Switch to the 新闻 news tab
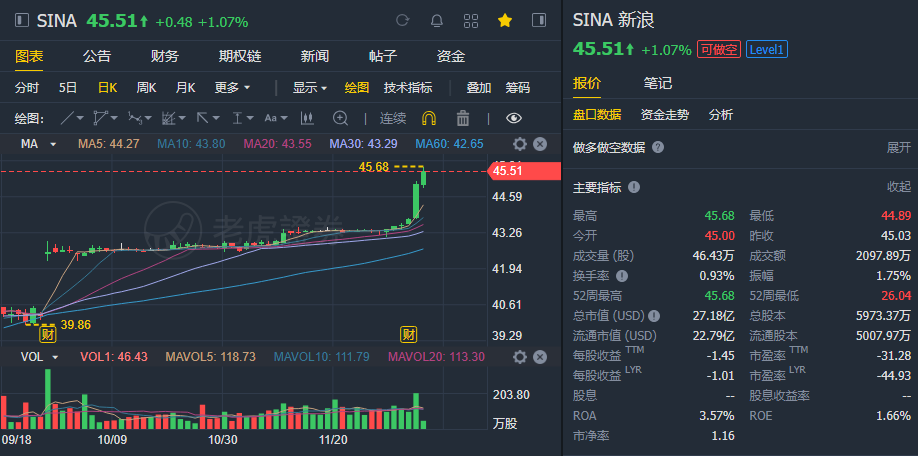918x456 pixels. (315, 56)
